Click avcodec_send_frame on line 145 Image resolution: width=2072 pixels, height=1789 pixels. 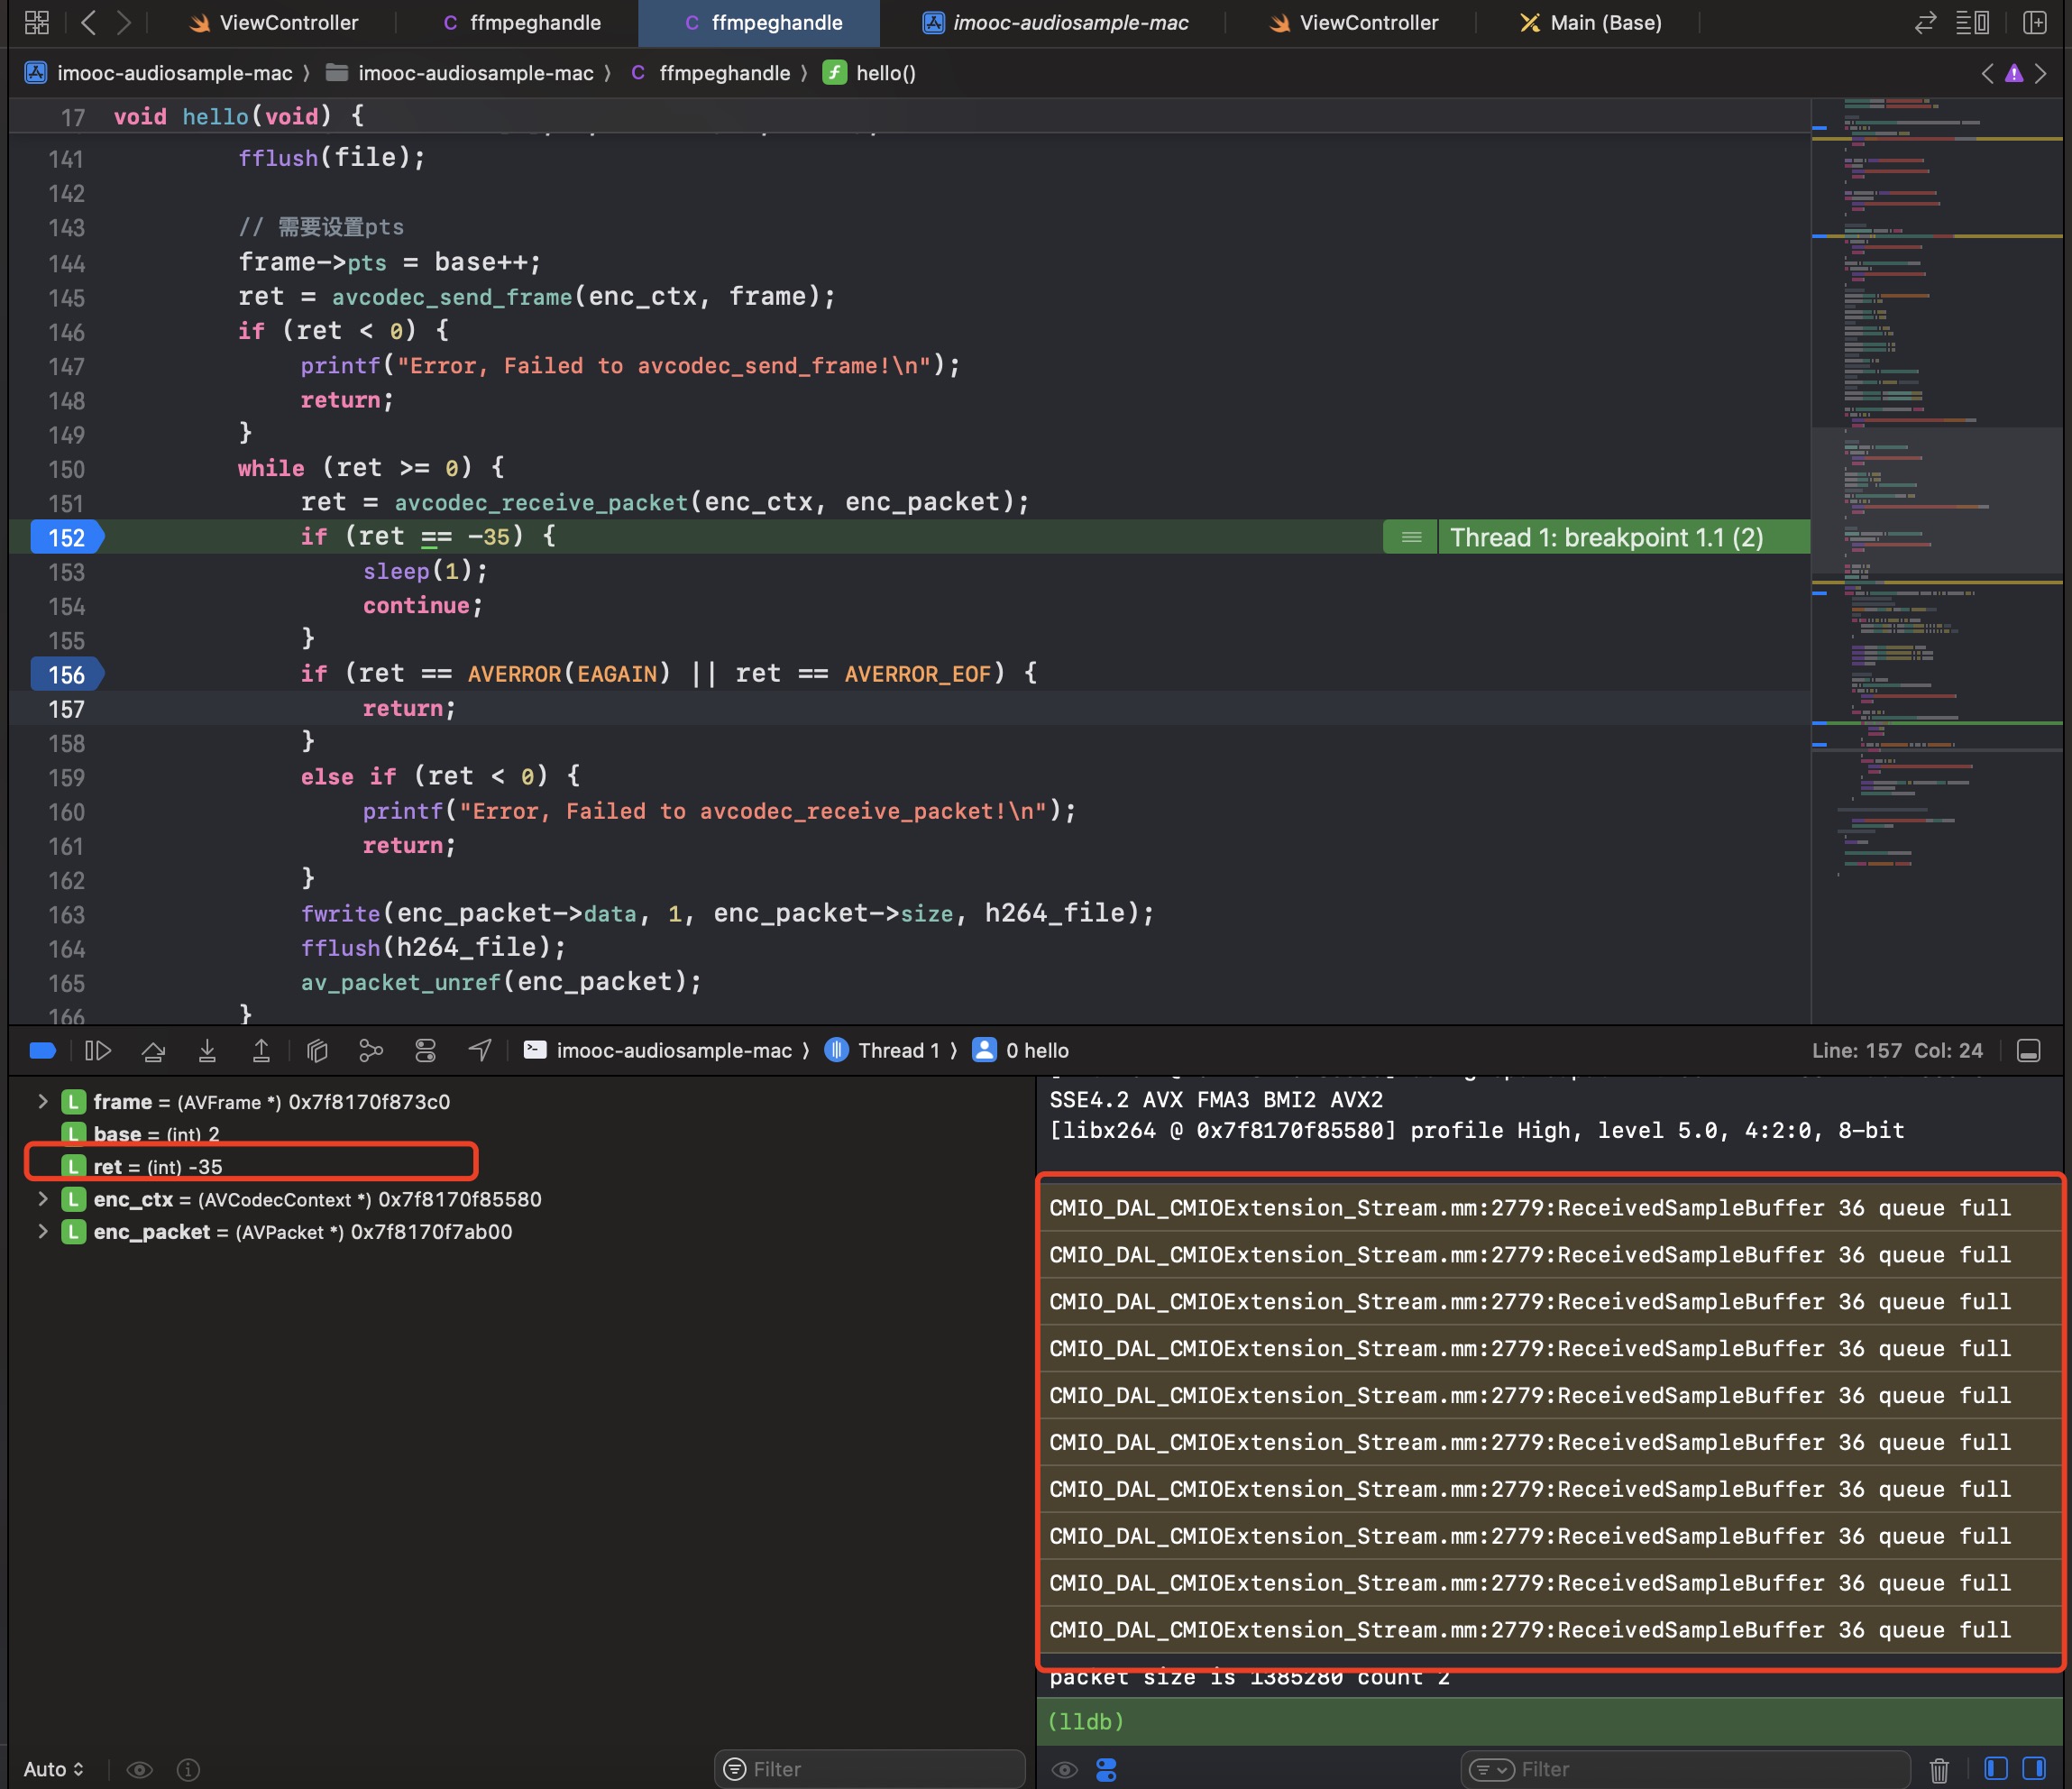coord(452,297)
